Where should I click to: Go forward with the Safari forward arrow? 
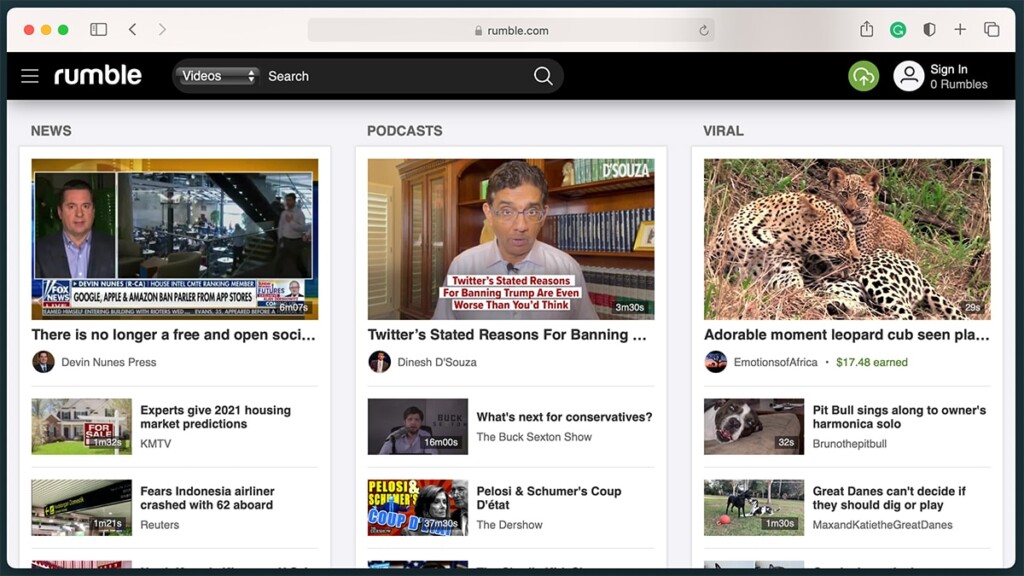(x=162, y=29)
